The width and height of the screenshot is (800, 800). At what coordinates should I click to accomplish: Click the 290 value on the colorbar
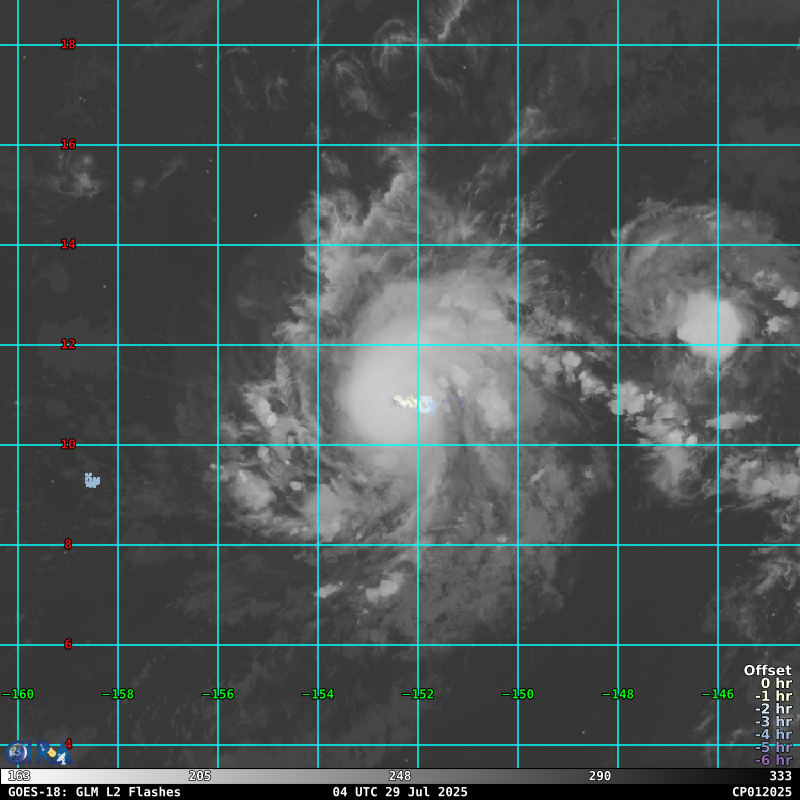point(600,776)
